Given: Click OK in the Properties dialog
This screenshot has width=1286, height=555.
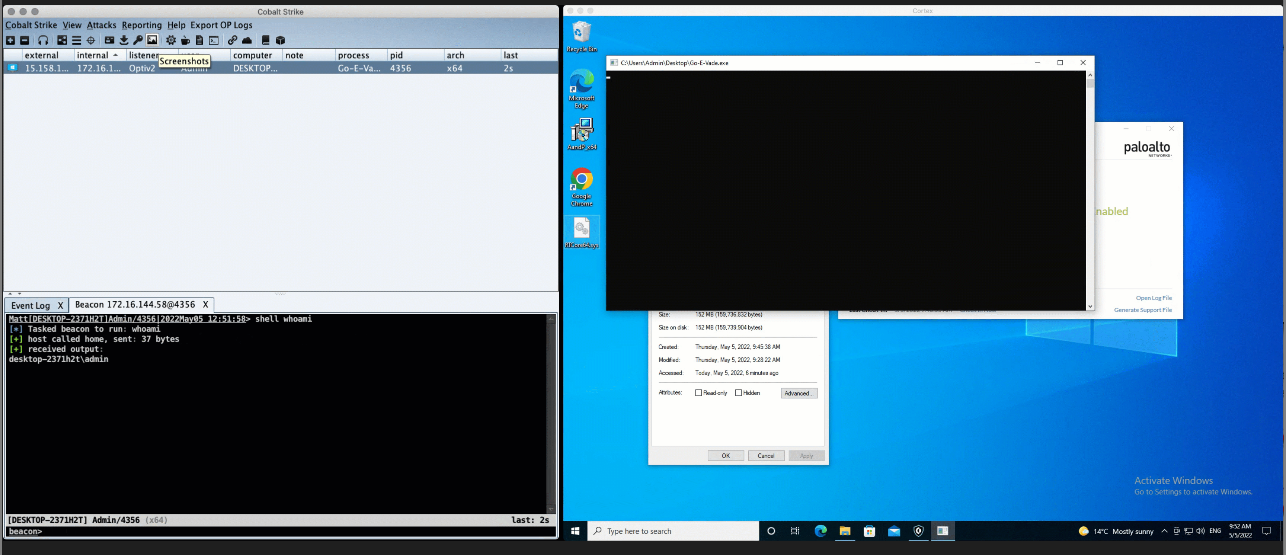Looking at the screenshot, I should point(726,455).
